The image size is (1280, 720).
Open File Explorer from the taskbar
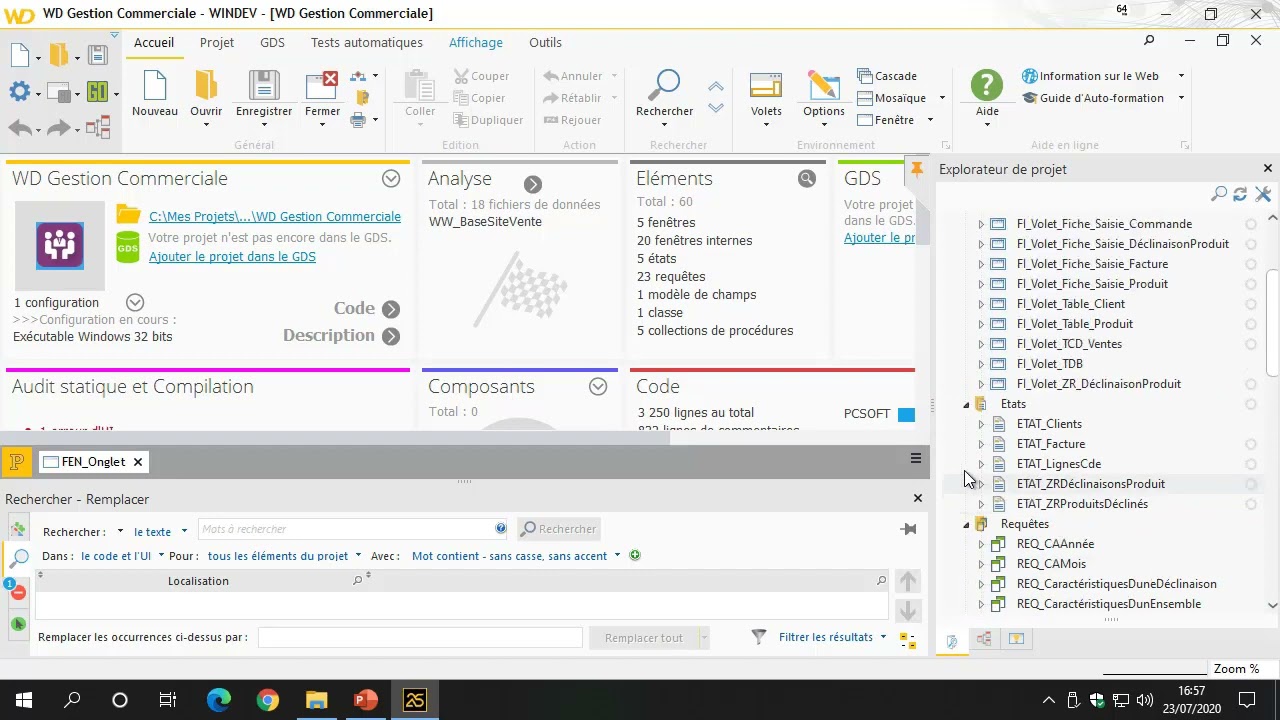[316, 700]
